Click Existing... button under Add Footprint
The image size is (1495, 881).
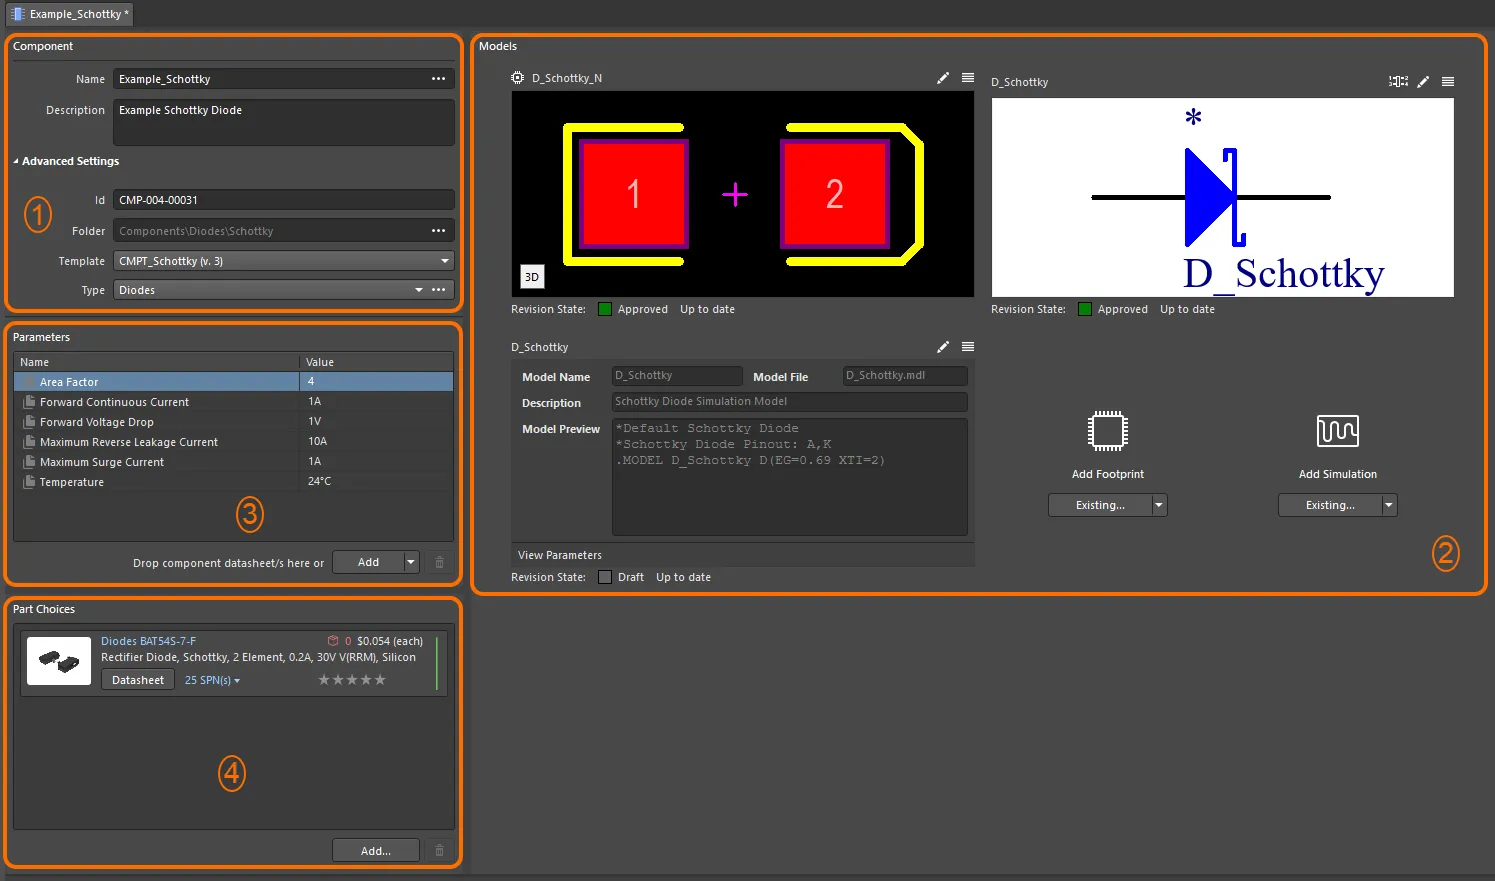click(1100, 505)
